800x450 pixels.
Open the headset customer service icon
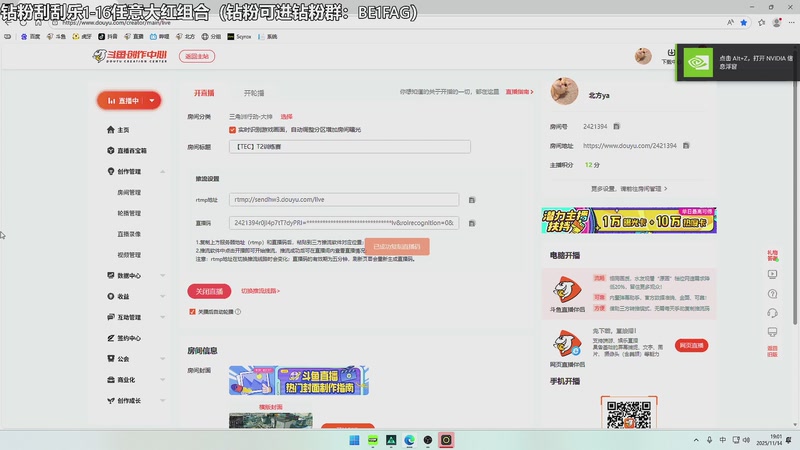pos(772,313)
